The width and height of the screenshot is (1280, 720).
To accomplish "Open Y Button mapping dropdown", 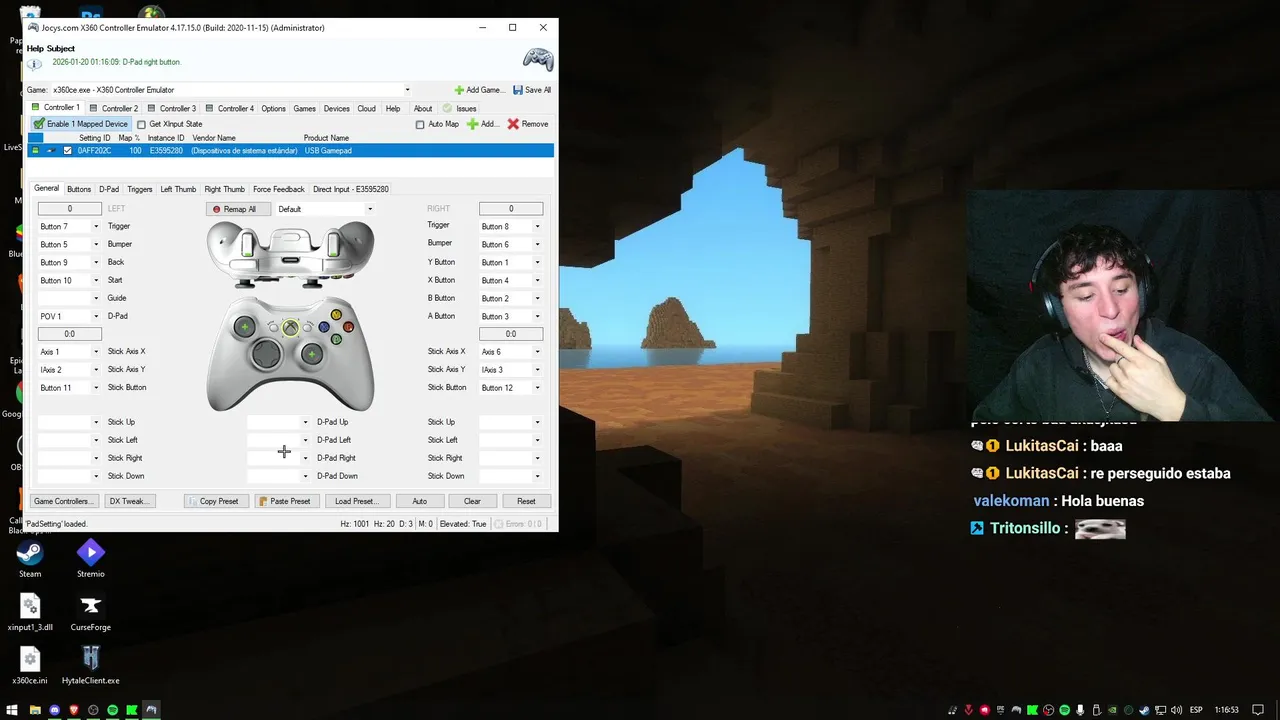I will pyautogui.click(x=511, y=263).
